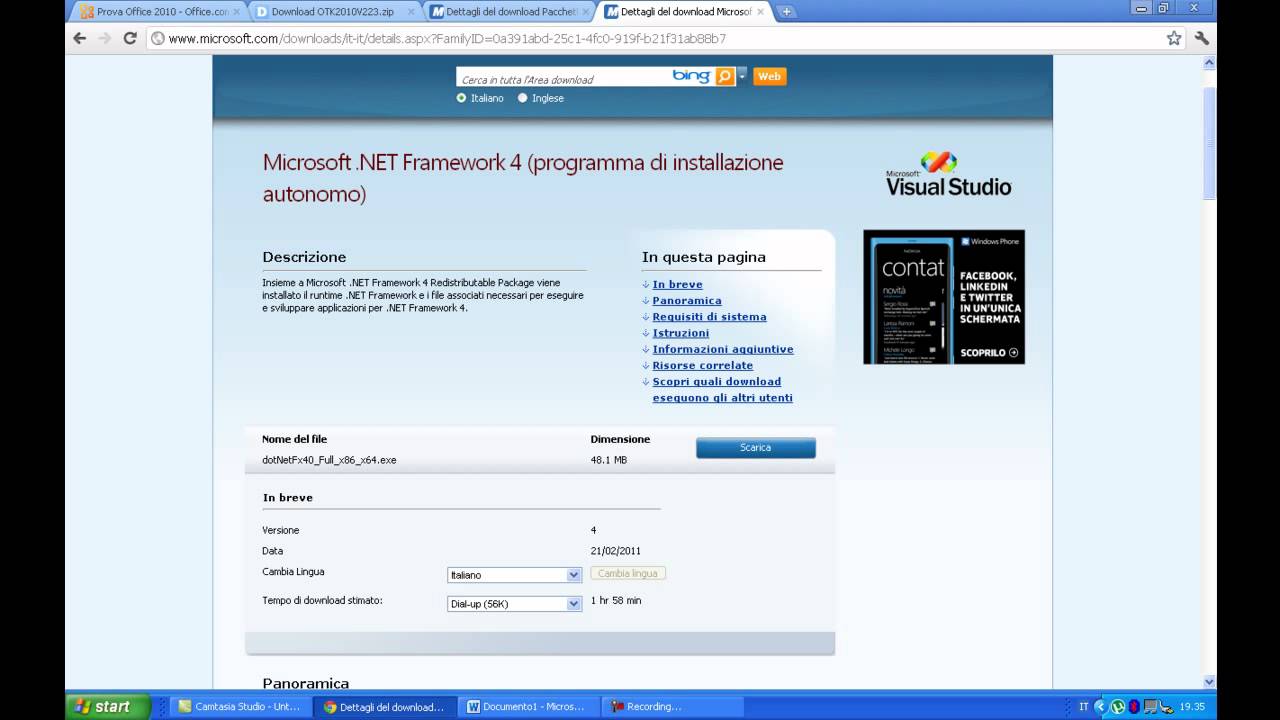Open the Cambia Lingua Italiano dropdown
This screenshot has width=1280, height=720.
514,575
